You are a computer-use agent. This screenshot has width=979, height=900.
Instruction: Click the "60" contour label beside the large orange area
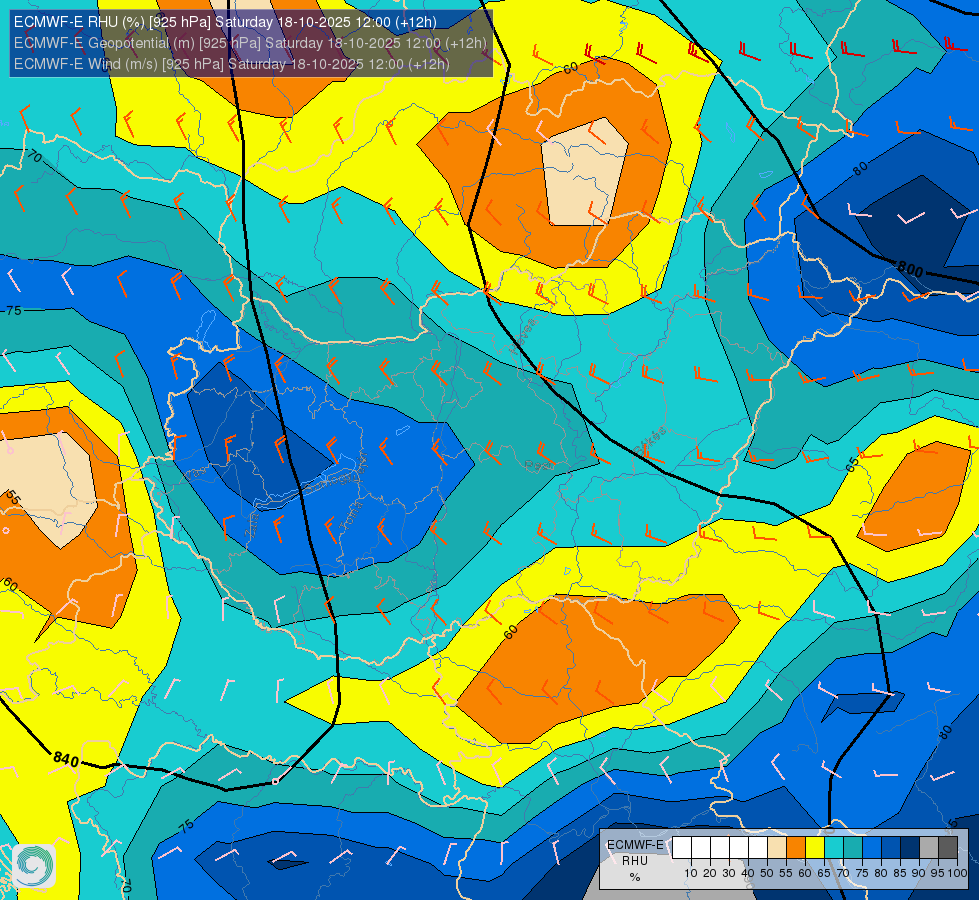click(x=511, y=632)
